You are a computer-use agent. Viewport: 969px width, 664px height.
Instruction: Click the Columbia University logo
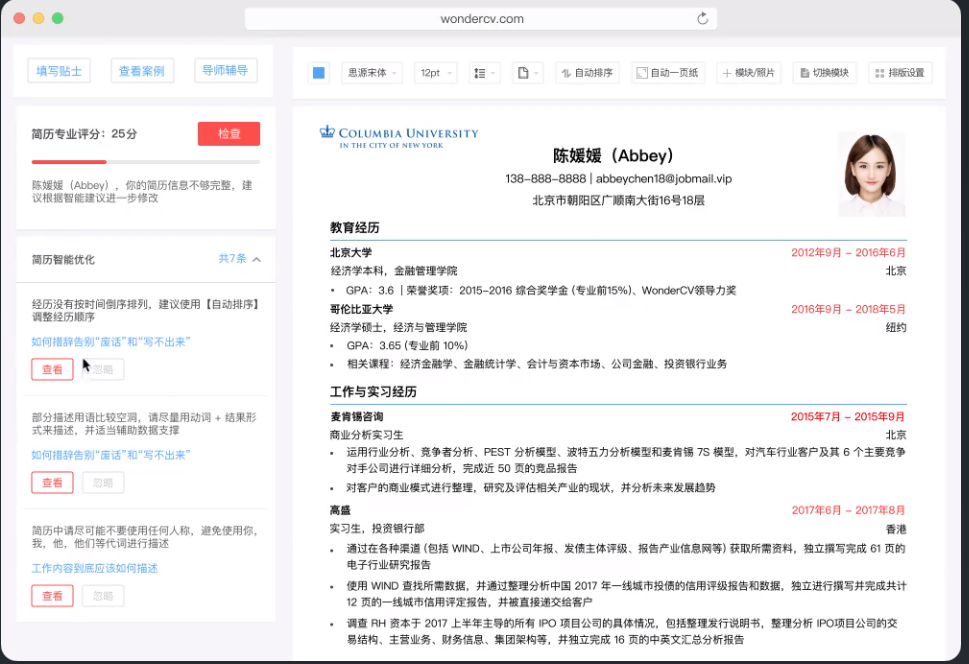point(399,137)
